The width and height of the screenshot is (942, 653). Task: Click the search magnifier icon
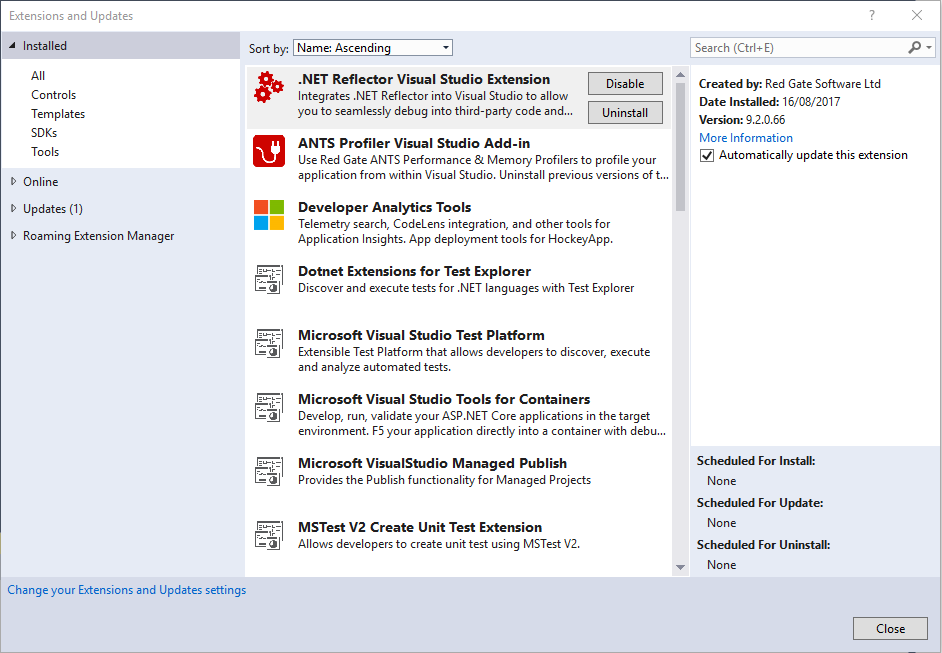tap(914, 47)
